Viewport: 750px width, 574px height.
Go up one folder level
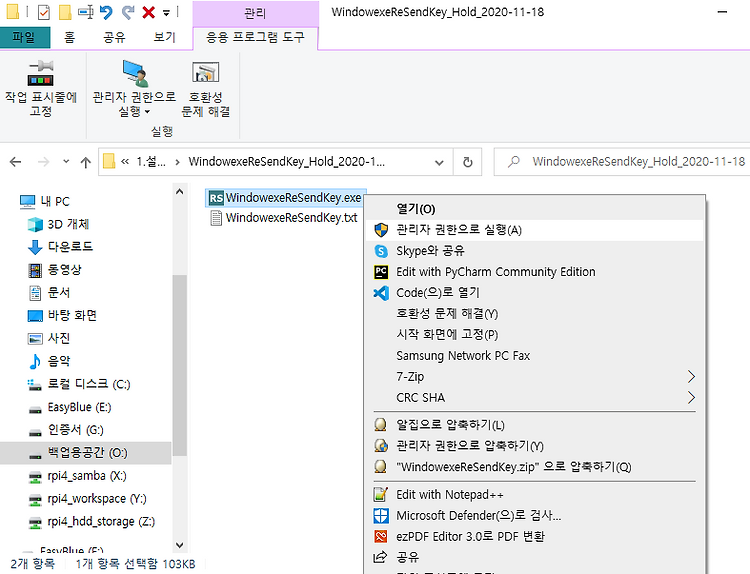[x=86, y=163]
